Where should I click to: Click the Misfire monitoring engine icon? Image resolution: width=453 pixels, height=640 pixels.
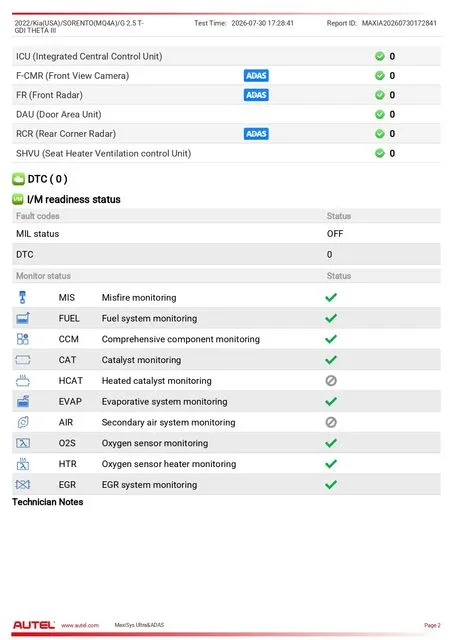(x=23, y=297)
